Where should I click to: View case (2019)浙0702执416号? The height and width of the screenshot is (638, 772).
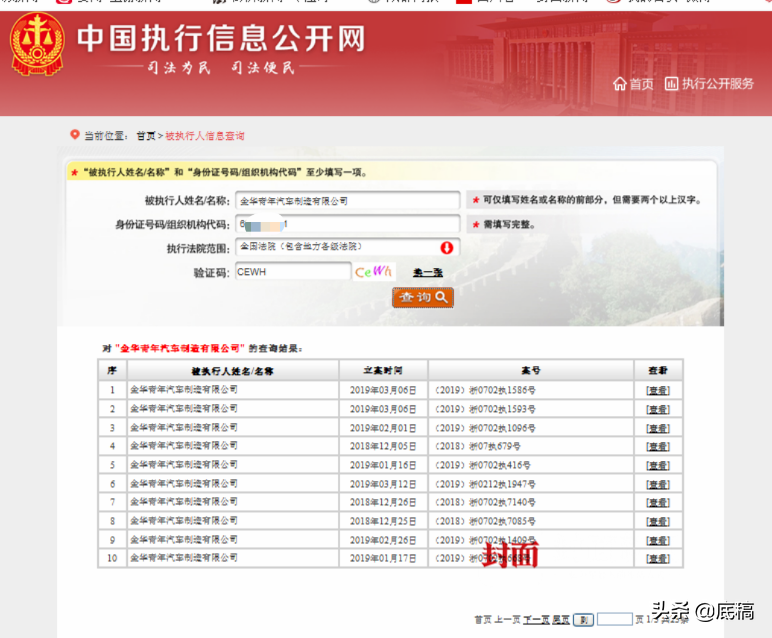[658, 465]
